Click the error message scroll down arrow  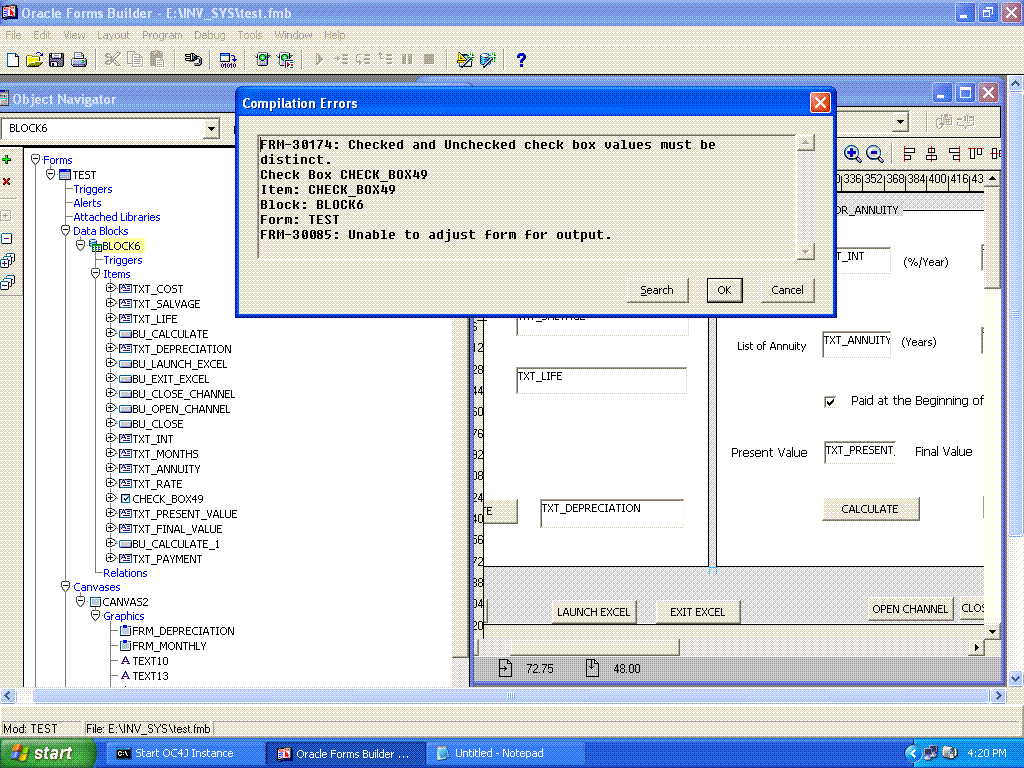(807, 251)
